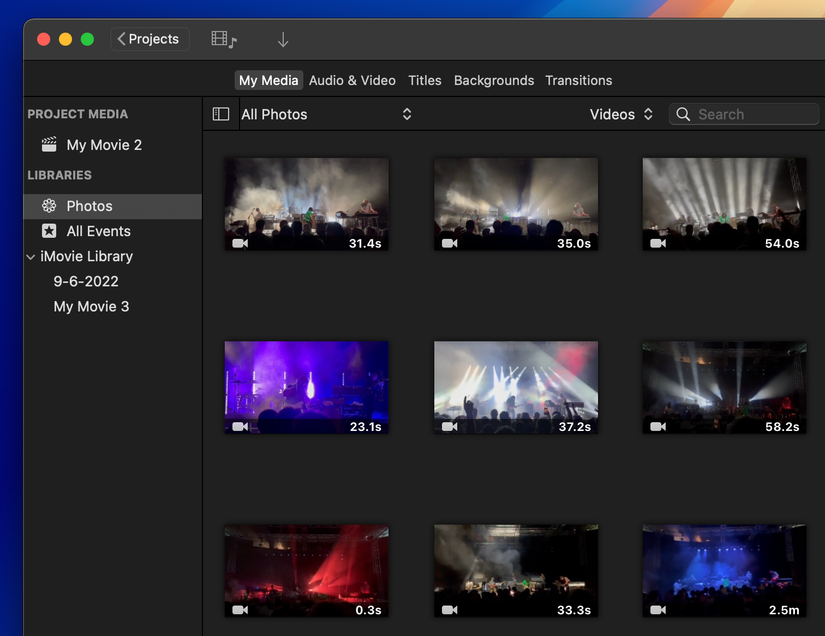Collapse the iMovie Library tree
825x636 pixels.
tap(30, 256)
